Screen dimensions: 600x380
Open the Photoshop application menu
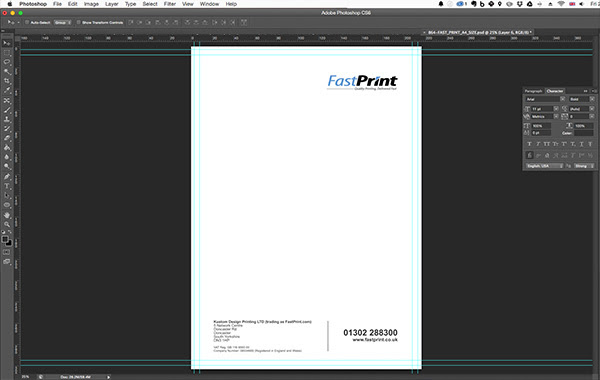pos(33,4)
